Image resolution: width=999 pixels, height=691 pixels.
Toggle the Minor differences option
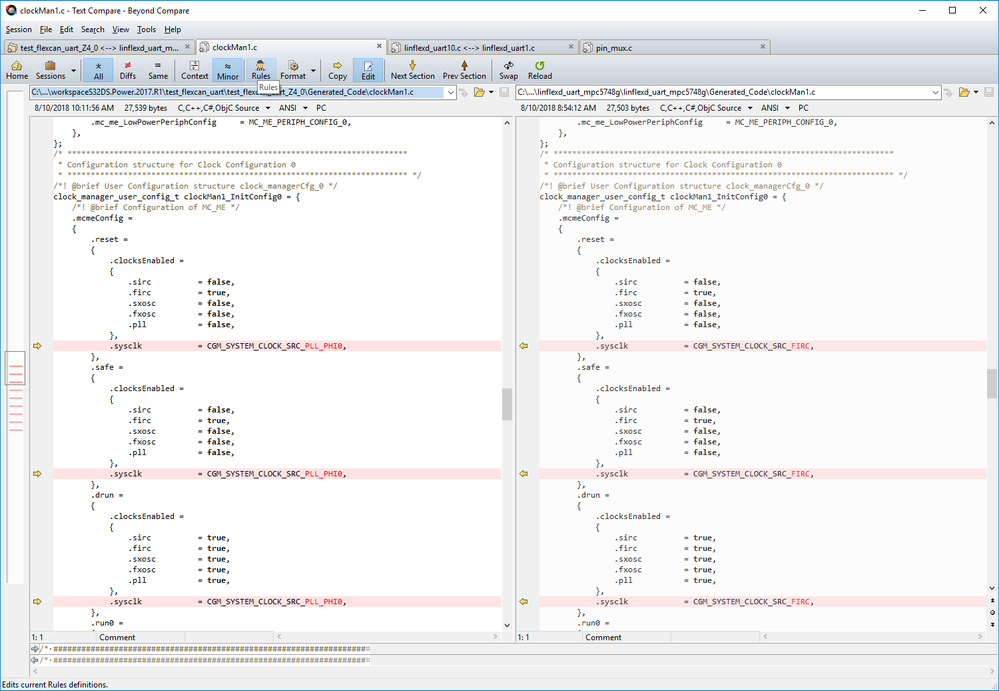[x=227, y=70]
